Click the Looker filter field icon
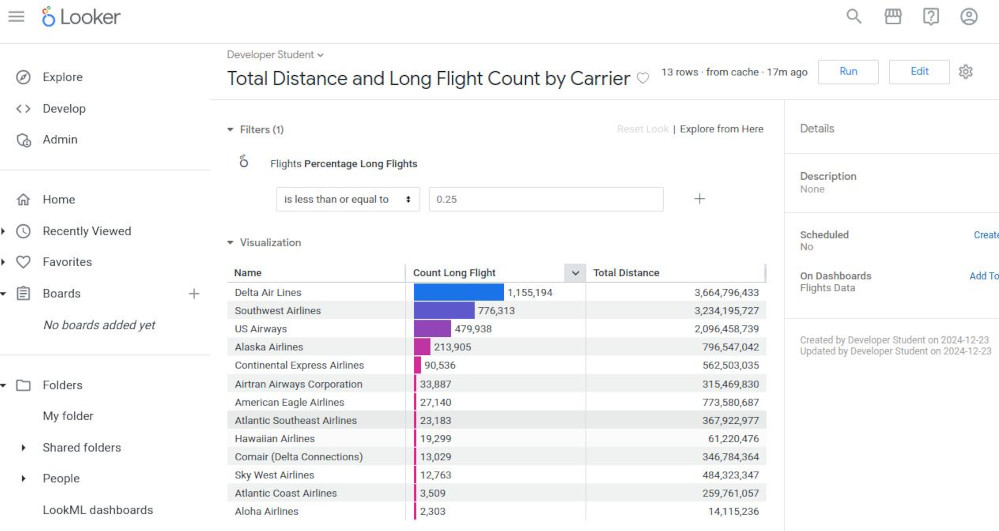This screenshot has width=999, height=531. (x=243, y=161)
